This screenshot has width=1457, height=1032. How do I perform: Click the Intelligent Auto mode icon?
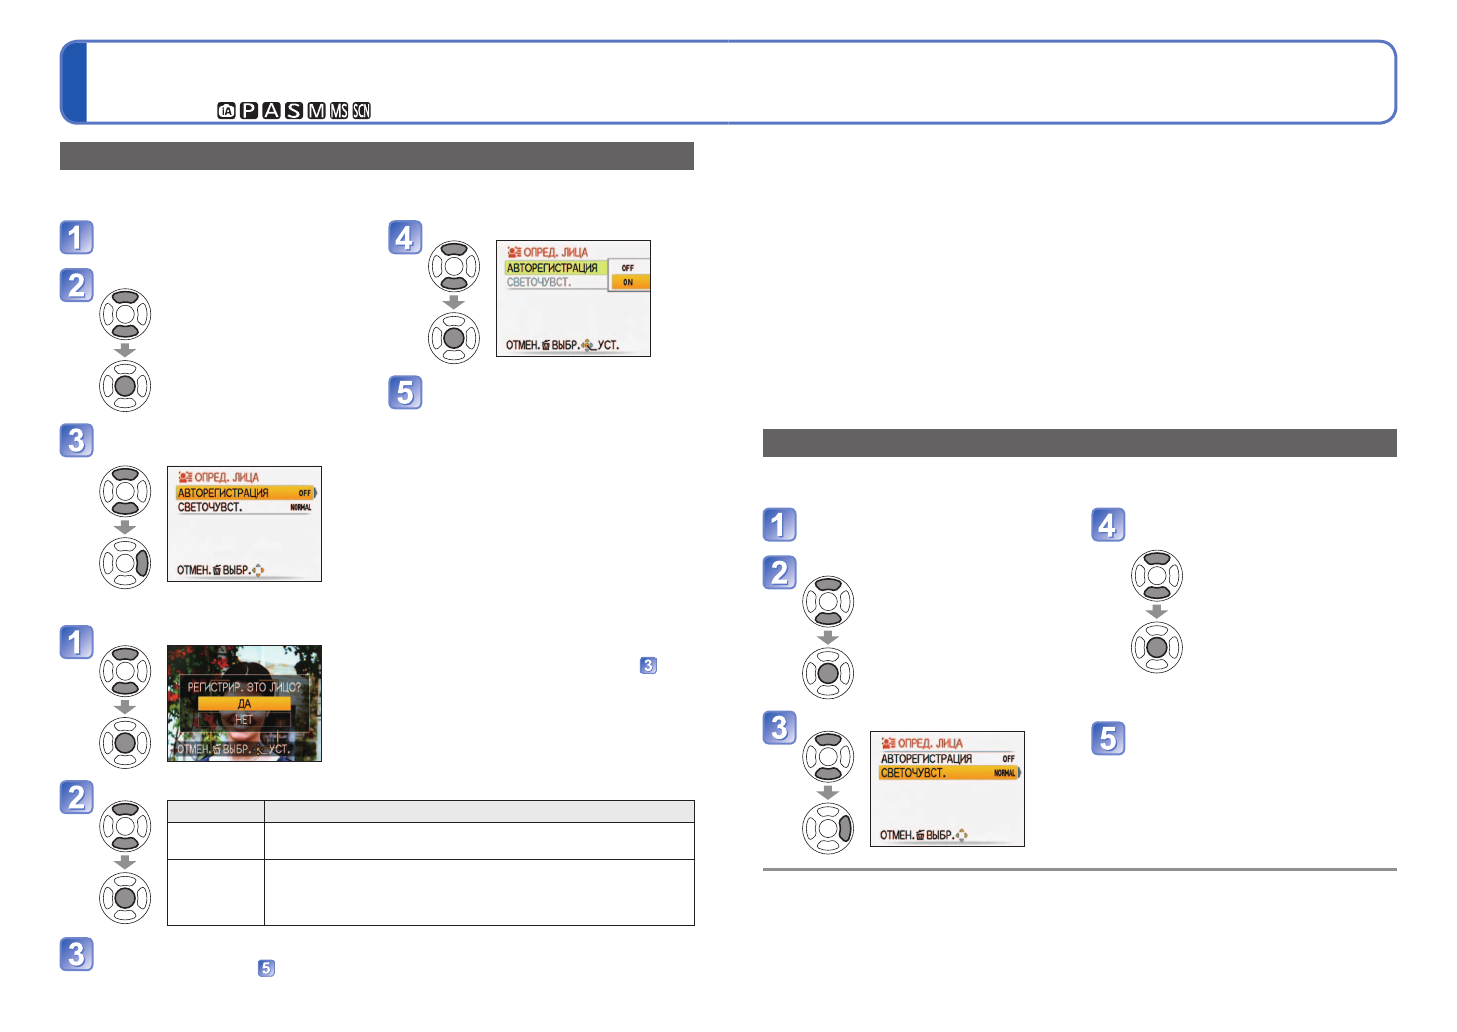coord(226,111)
